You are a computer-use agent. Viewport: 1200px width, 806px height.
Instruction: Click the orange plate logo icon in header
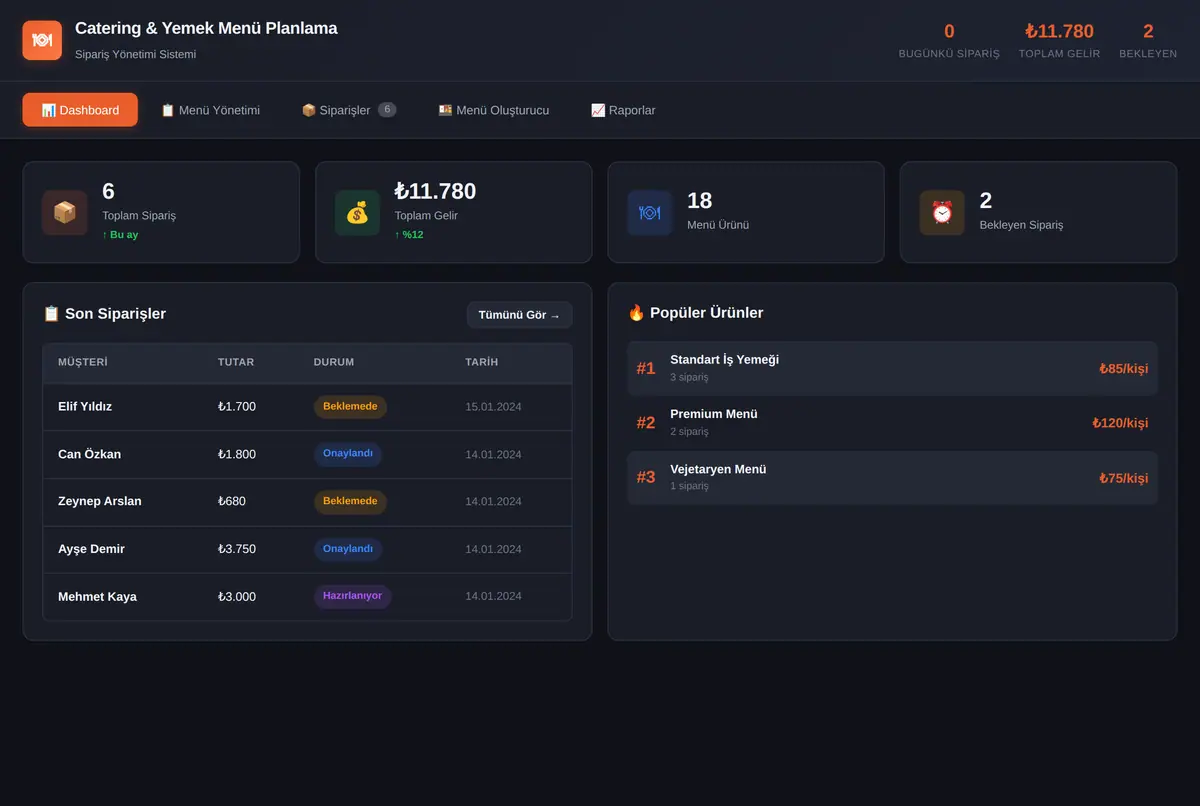pos(42,40)
